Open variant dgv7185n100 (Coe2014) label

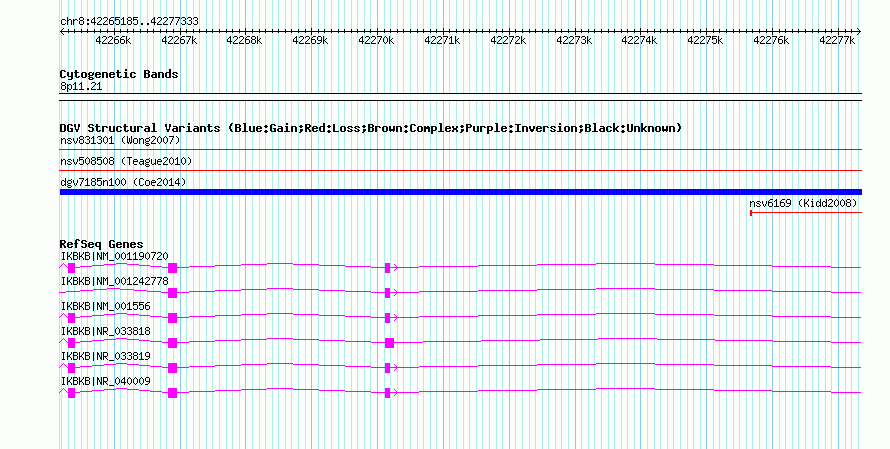[123, 182]
